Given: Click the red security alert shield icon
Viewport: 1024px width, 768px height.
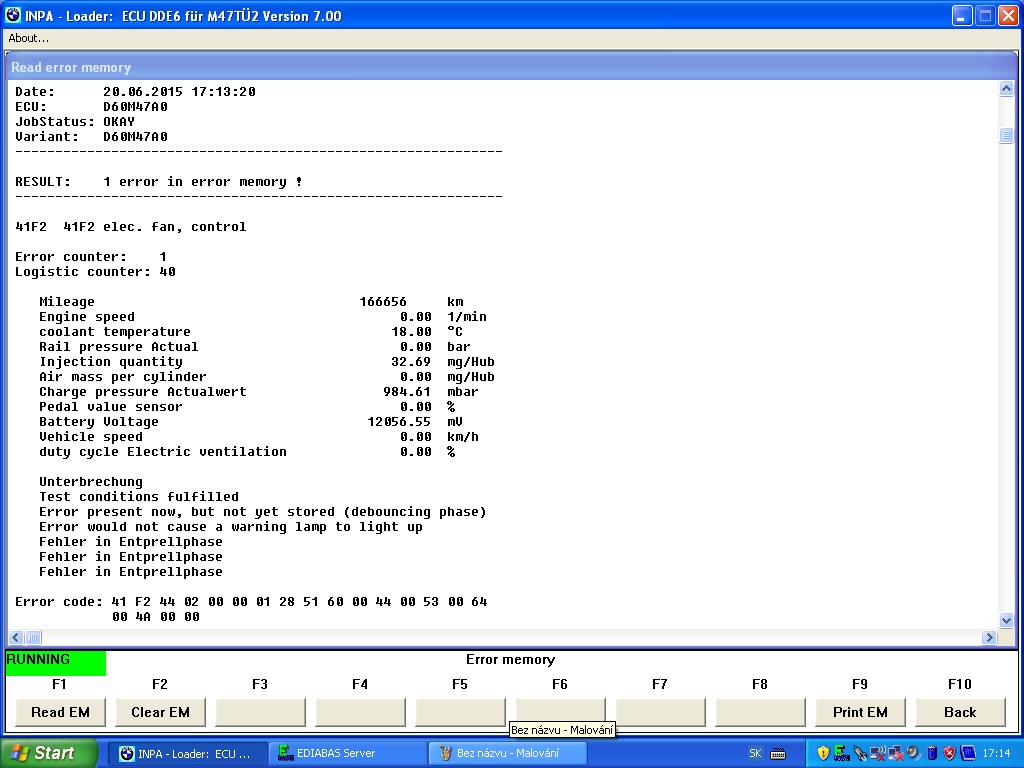Looking at the screenshot, I should [949, 753].
